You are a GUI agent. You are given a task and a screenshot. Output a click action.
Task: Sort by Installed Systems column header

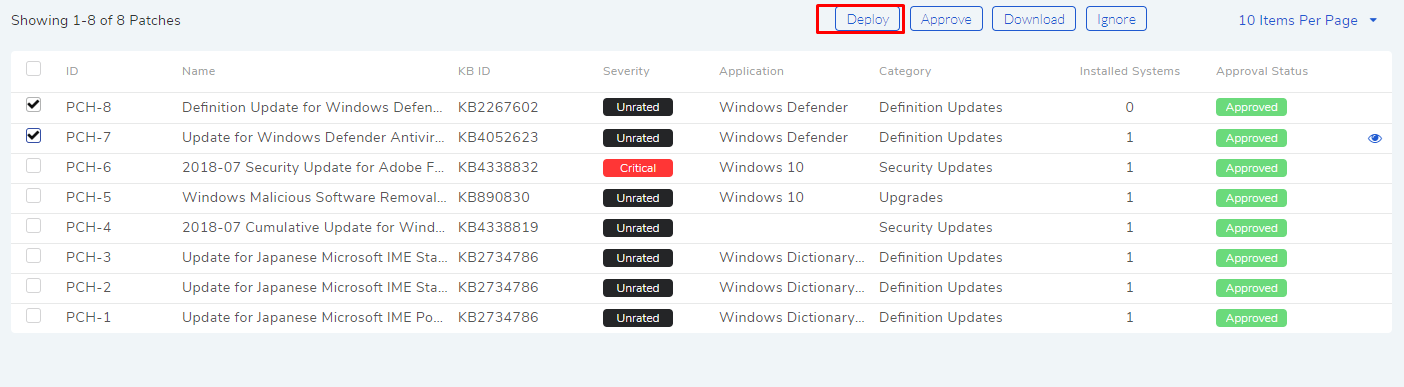pos(1130,71)
